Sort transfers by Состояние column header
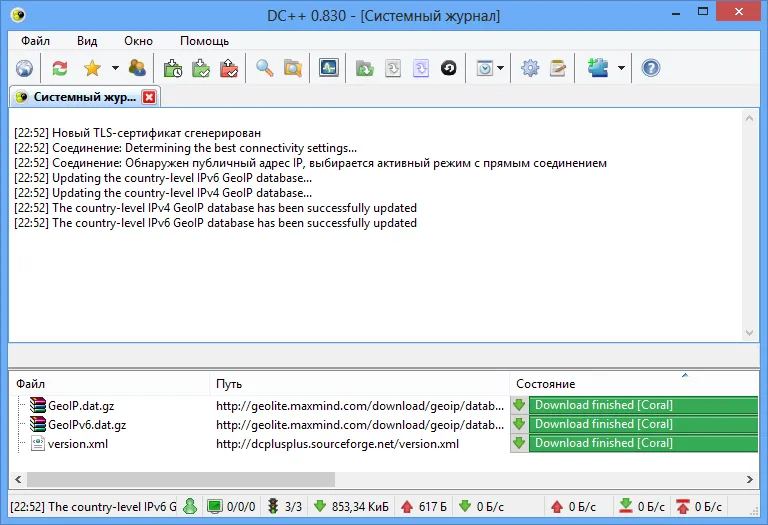Viewport: 768px width, 525px height. click(634, 383)
